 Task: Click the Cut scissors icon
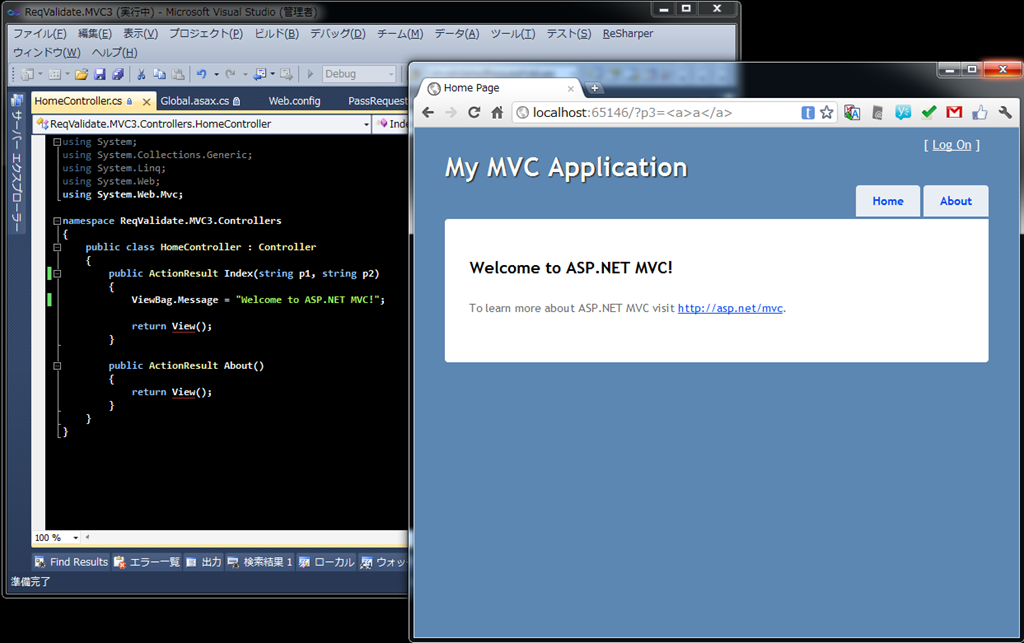[x=141, y=74]
